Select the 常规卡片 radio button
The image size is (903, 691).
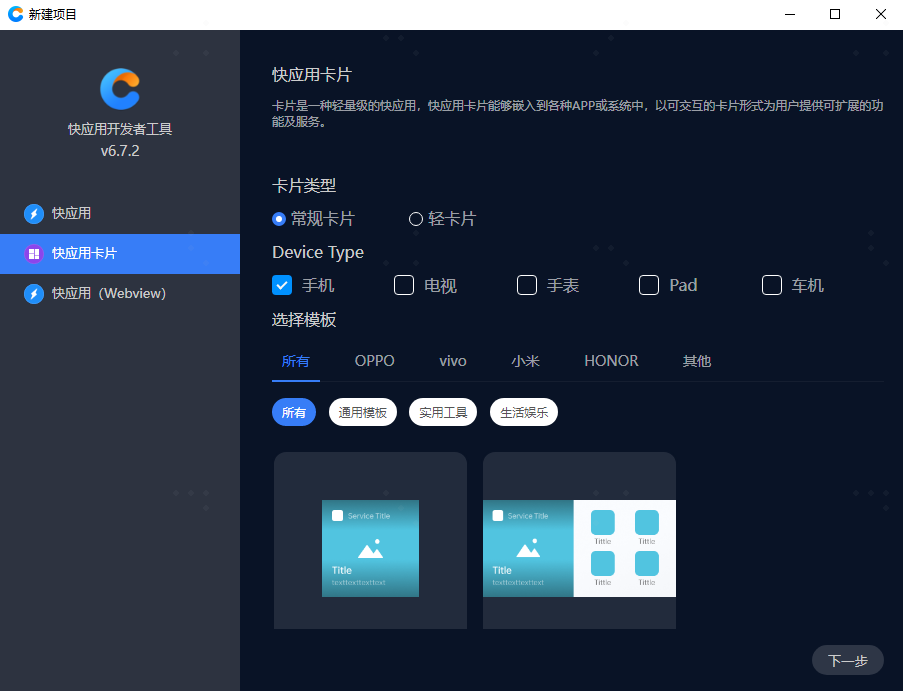coord(279,219)
